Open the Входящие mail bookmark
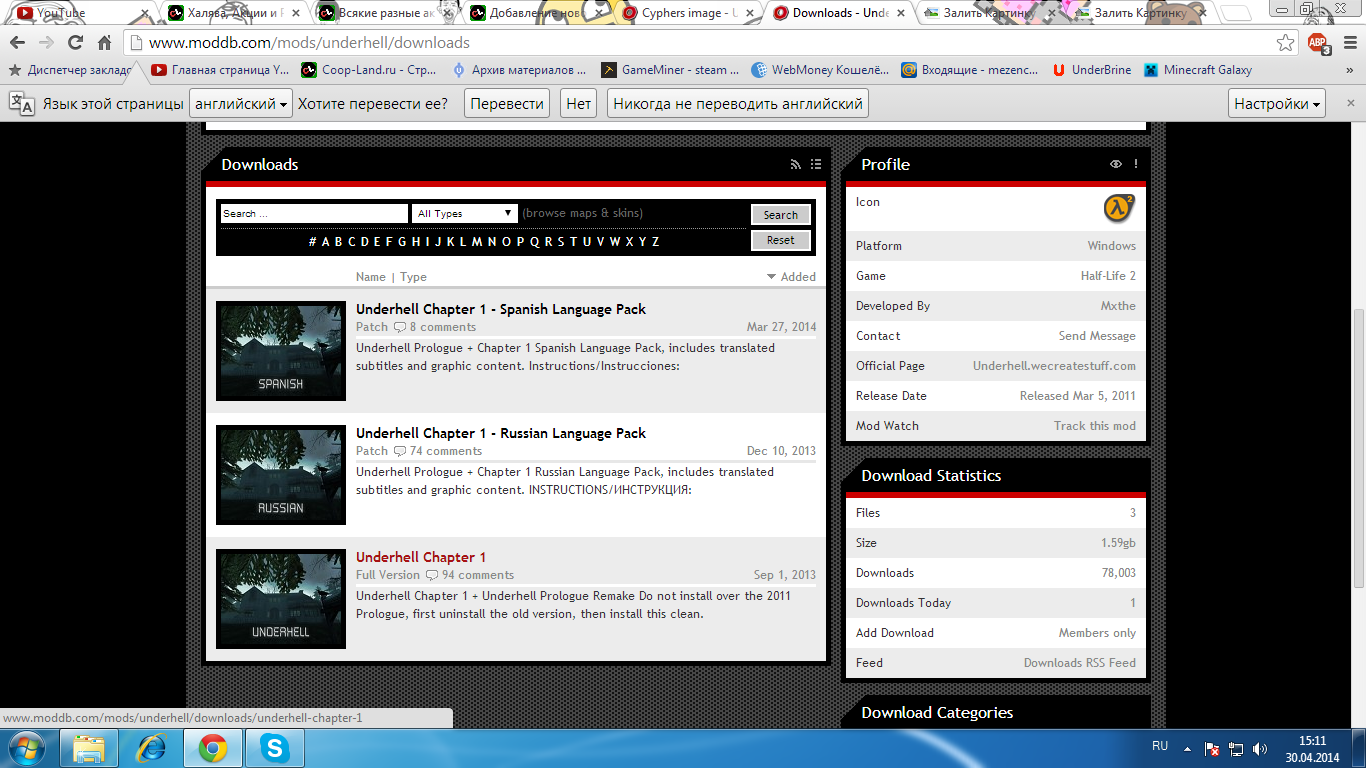 point(970,70)
